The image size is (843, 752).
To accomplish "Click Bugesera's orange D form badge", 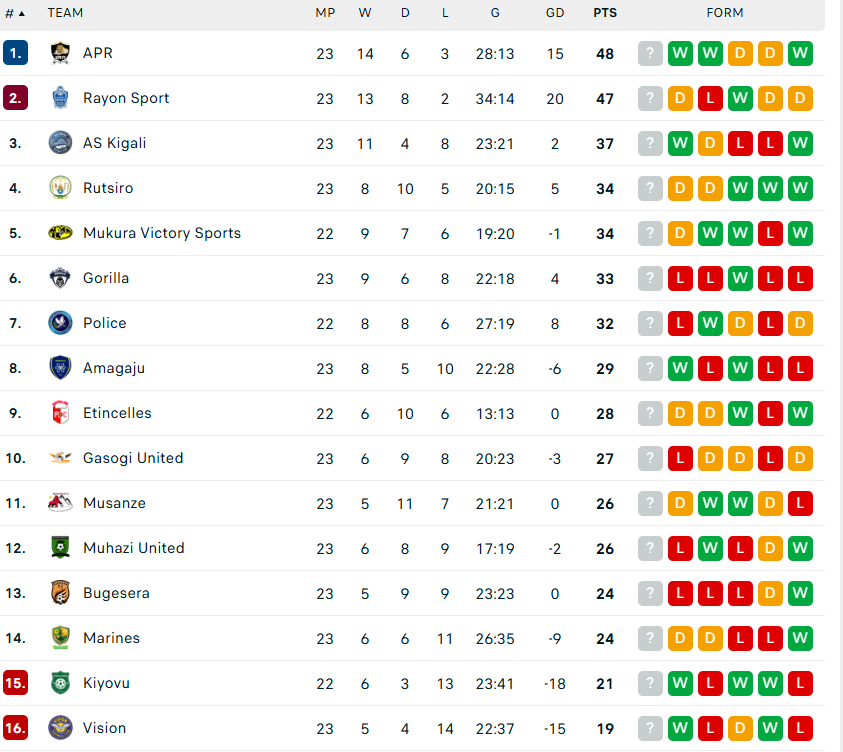I will pyautogui.click(x=770, y=593).
